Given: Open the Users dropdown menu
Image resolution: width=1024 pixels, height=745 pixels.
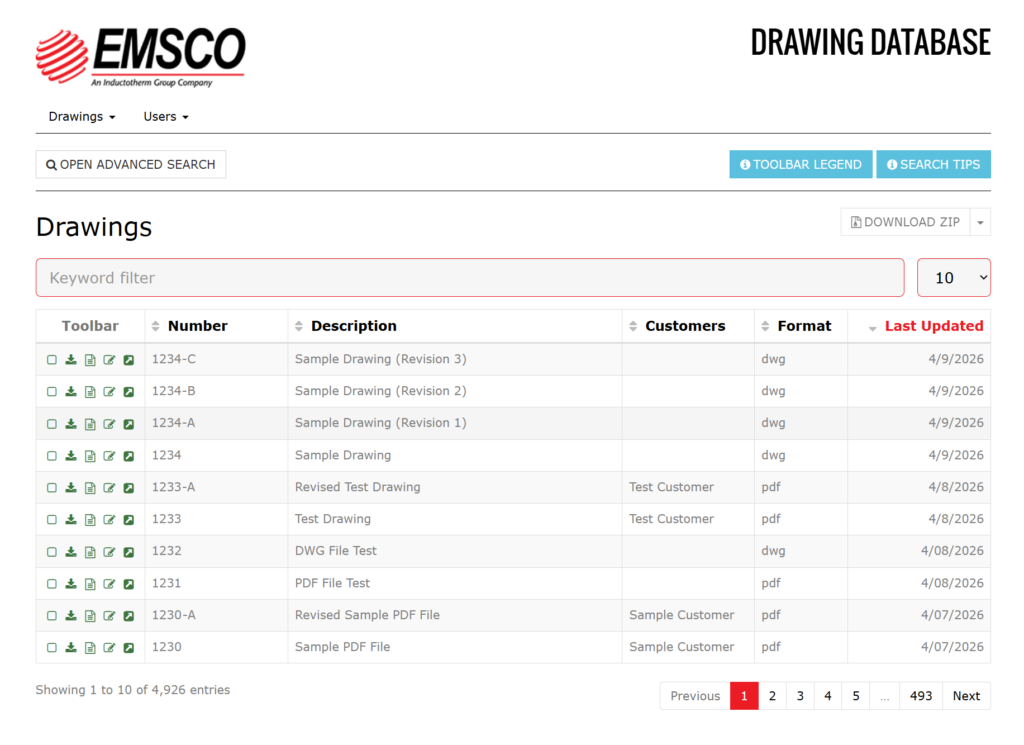Looking at the screenshot, I should click(x=166, y=117).
